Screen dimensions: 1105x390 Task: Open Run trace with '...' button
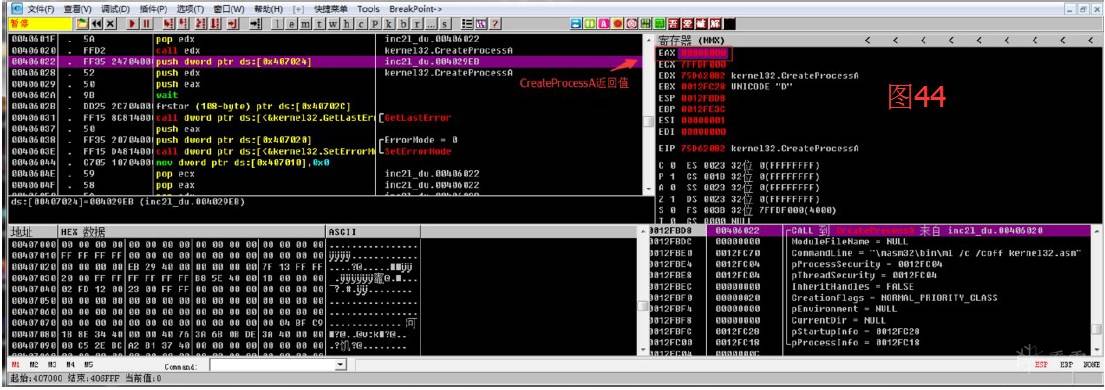[x=430, y=23]
